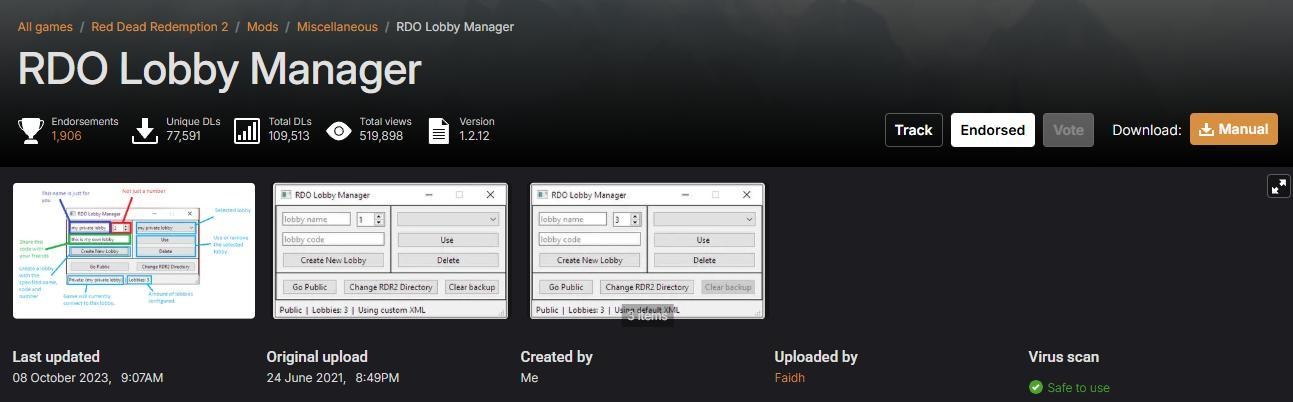Open the custom XML screenshot thumbnail
This screenshot has height=402, width=1293.
point(390,250)
